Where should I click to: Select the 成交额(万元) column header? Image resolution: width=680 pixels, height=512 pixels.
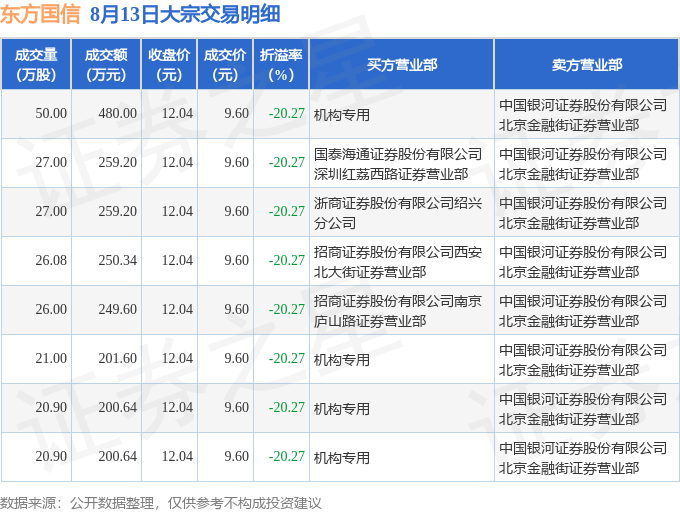point(106,64)
